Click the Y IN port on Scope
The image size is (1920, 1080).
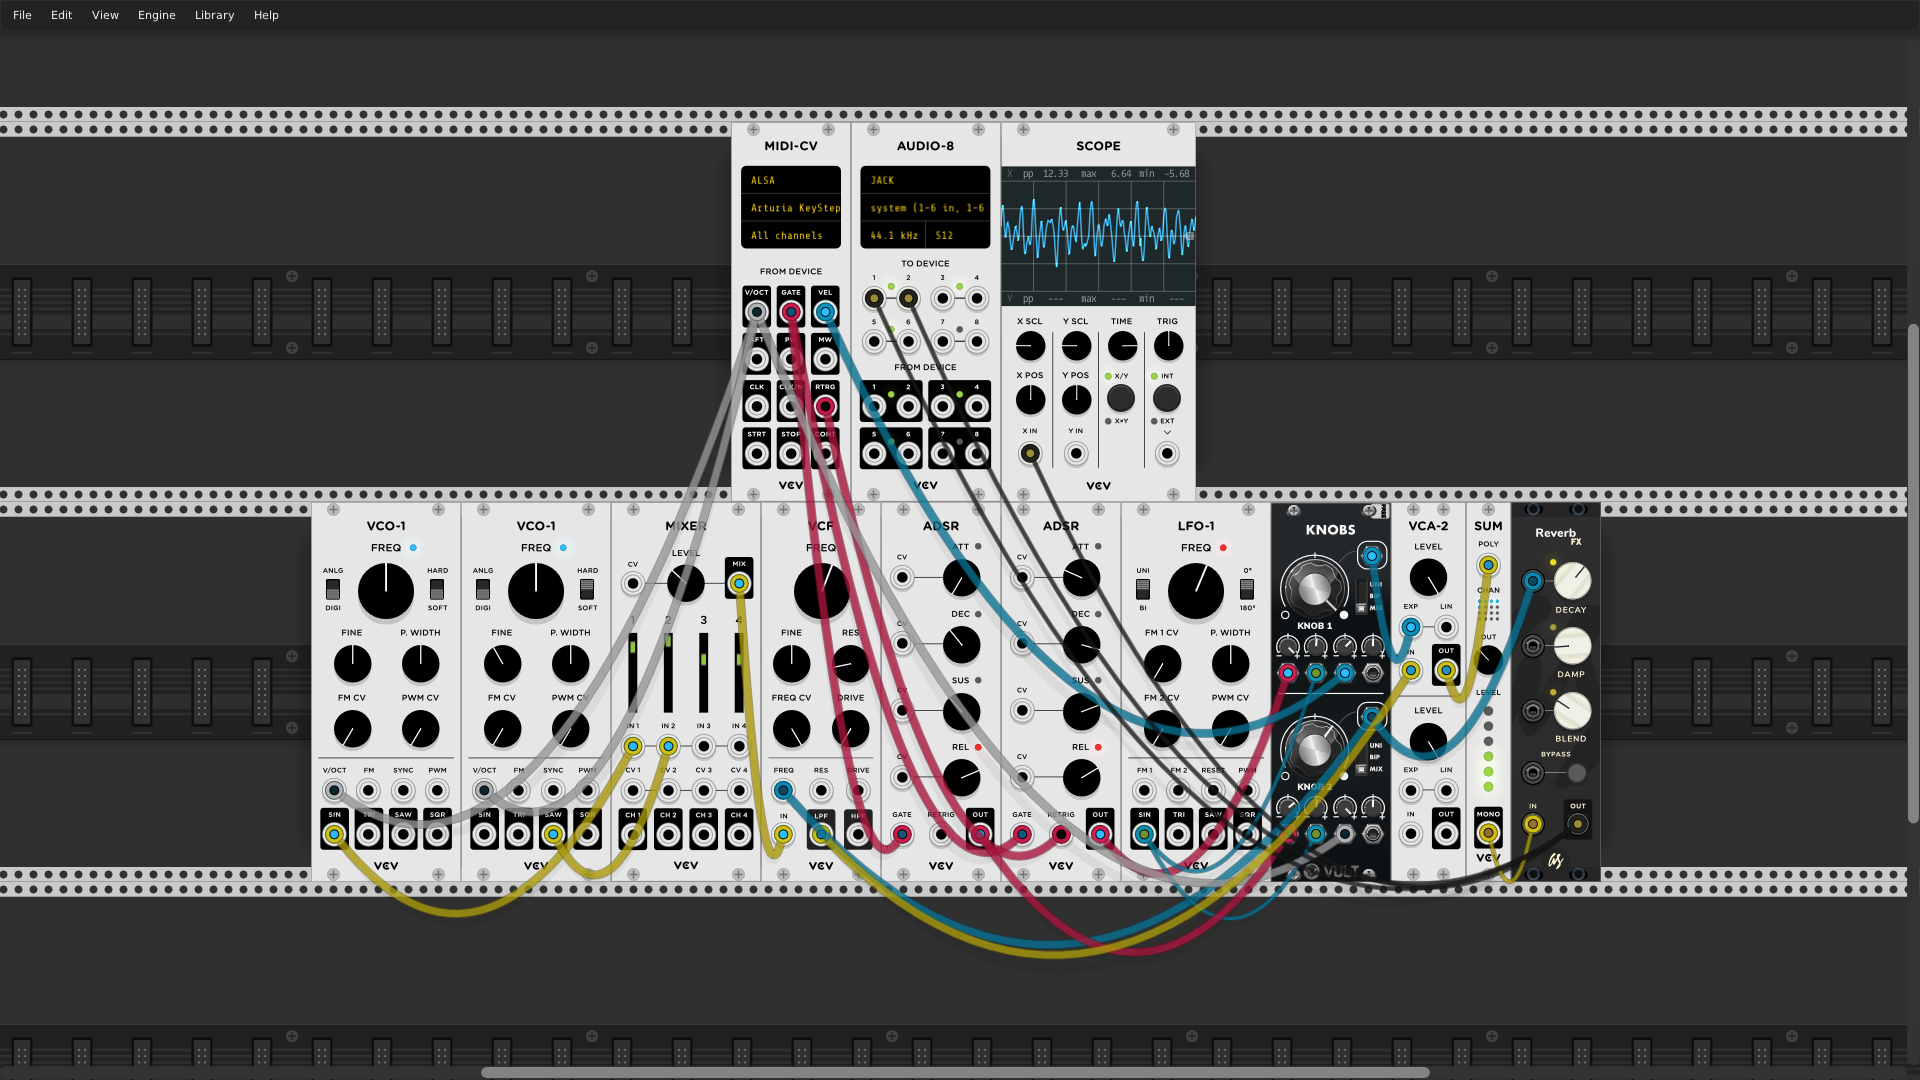[x=1076, y=454]
